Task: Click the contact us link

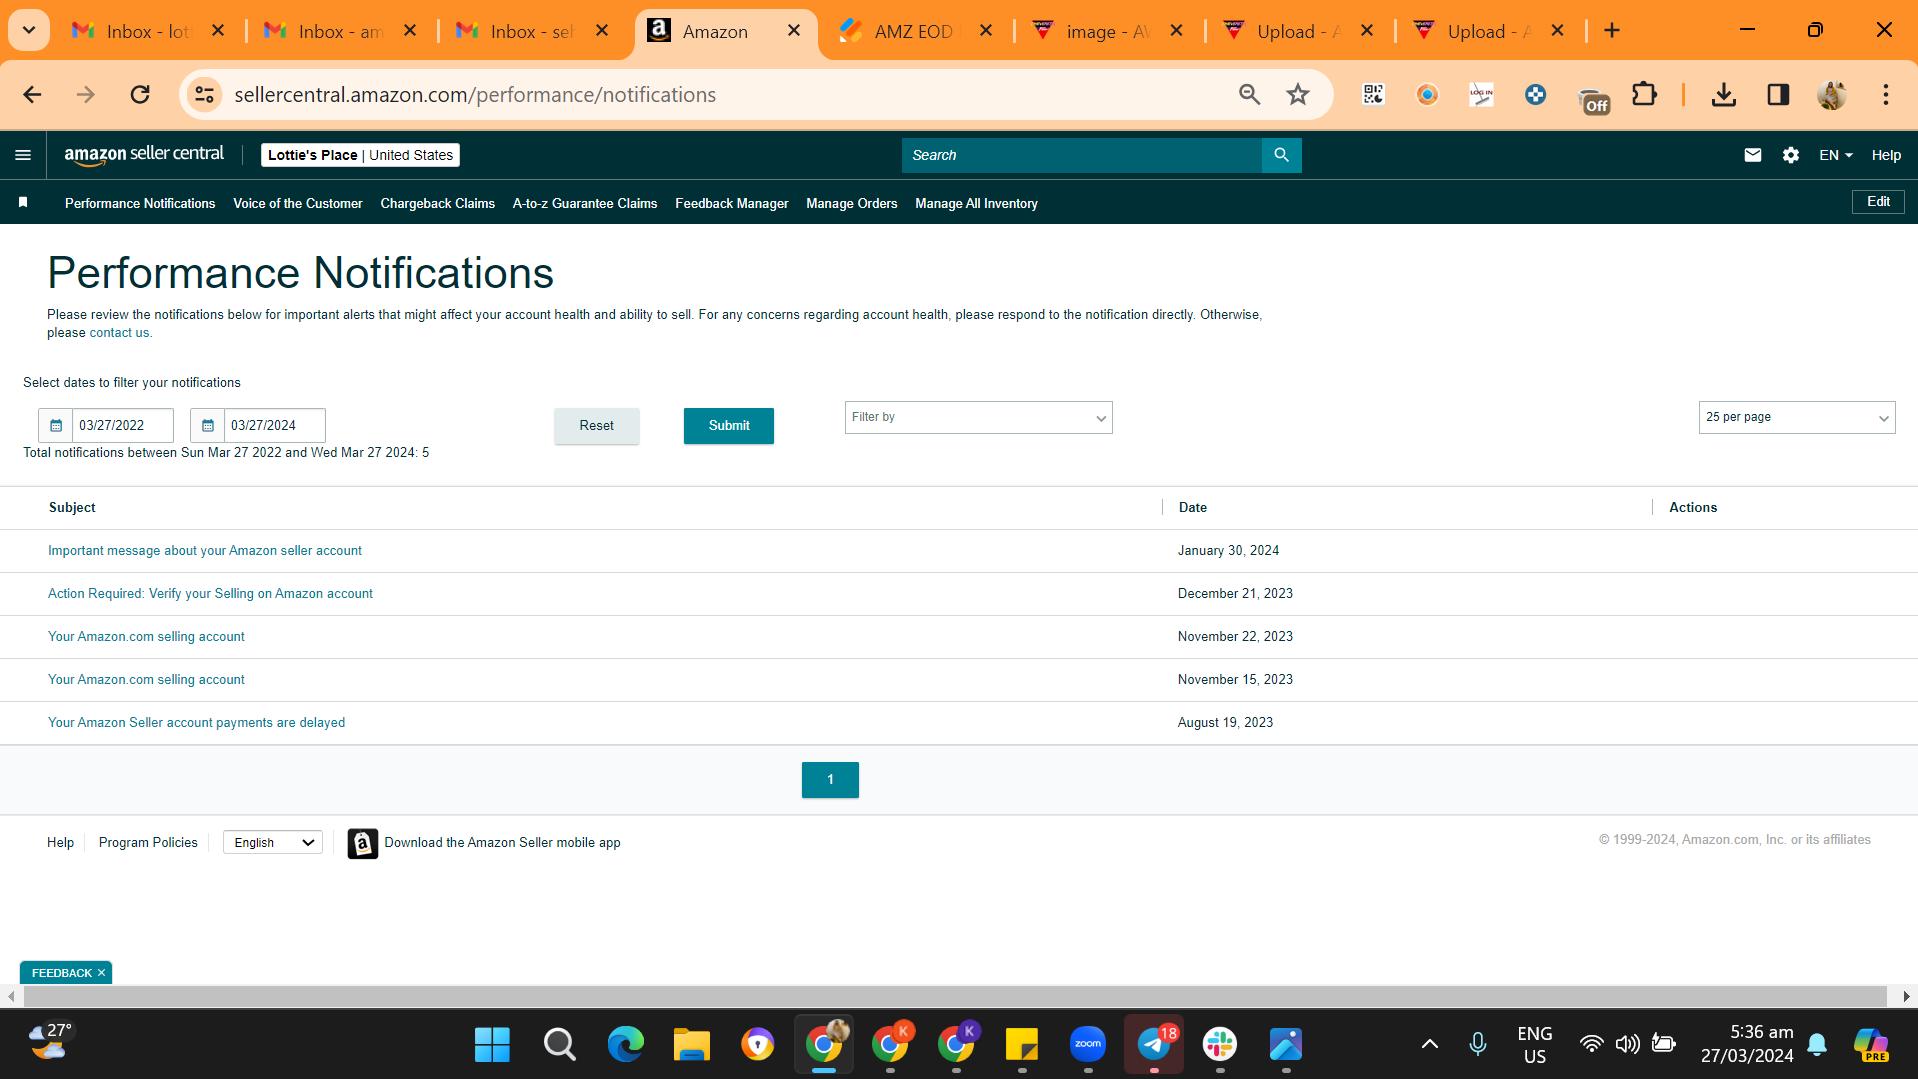Action: (119, 333)
